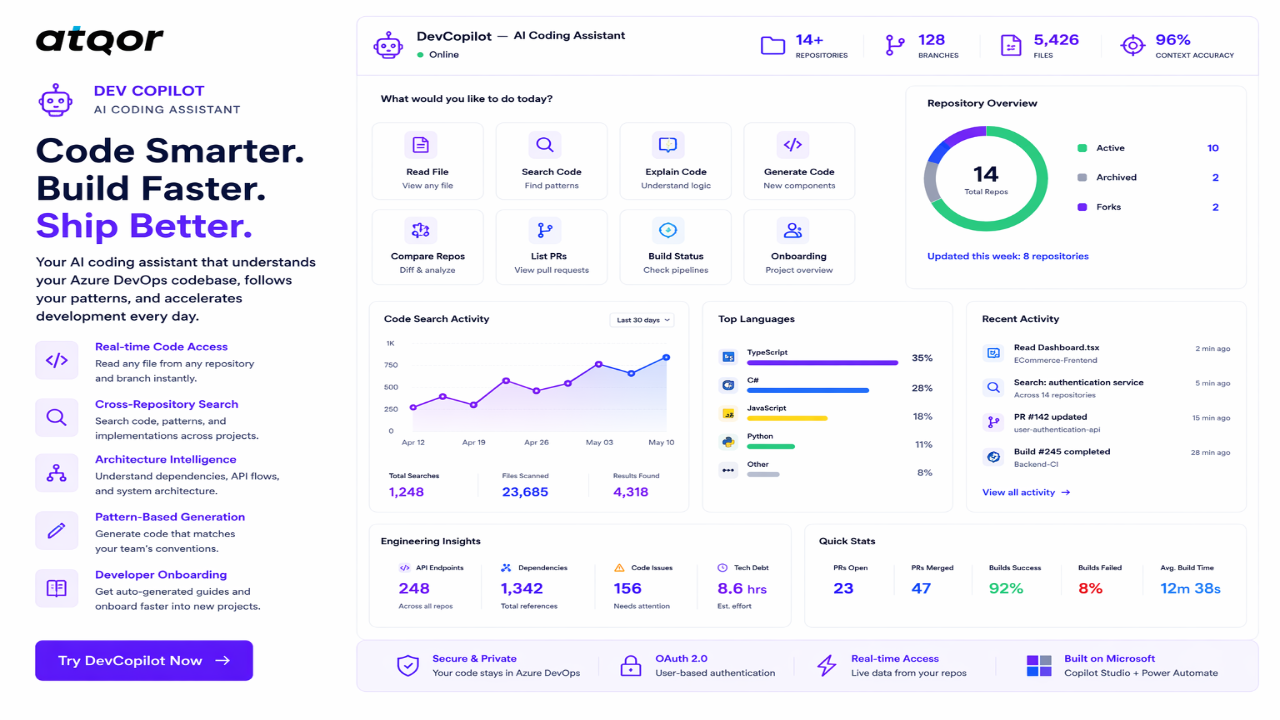Image resolution: width=1280 pixels, height=720 pixels.
Task: Click the branches icon next to 128
Action: [895, 45]
